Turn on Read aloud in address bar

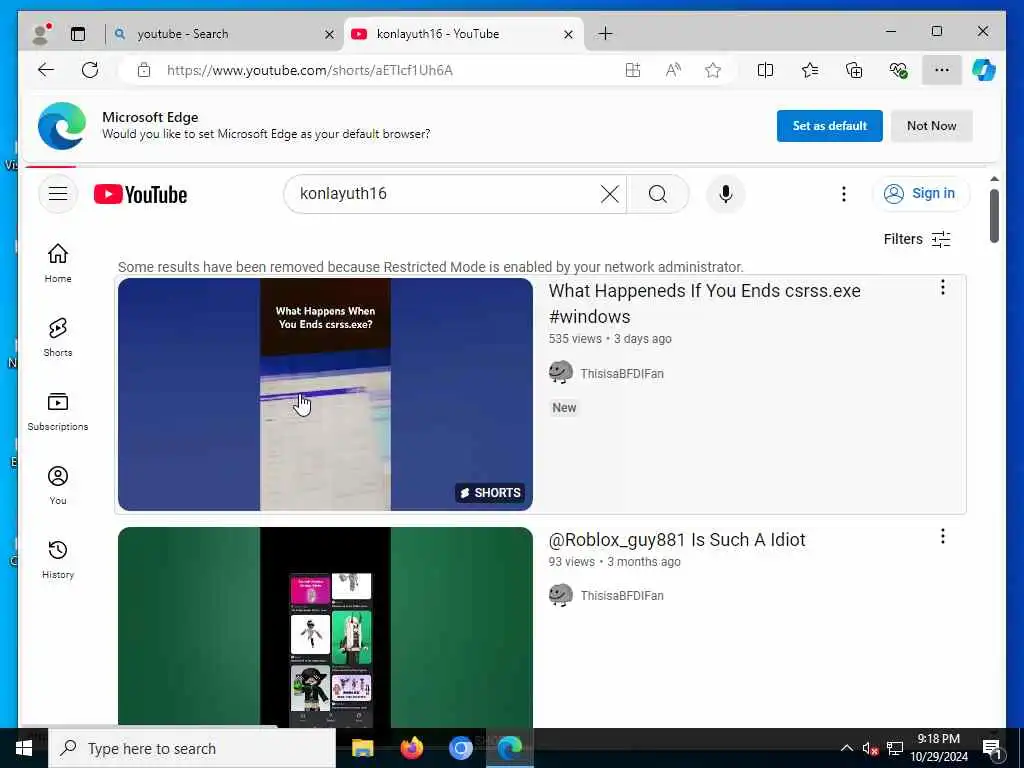point(673,70)
